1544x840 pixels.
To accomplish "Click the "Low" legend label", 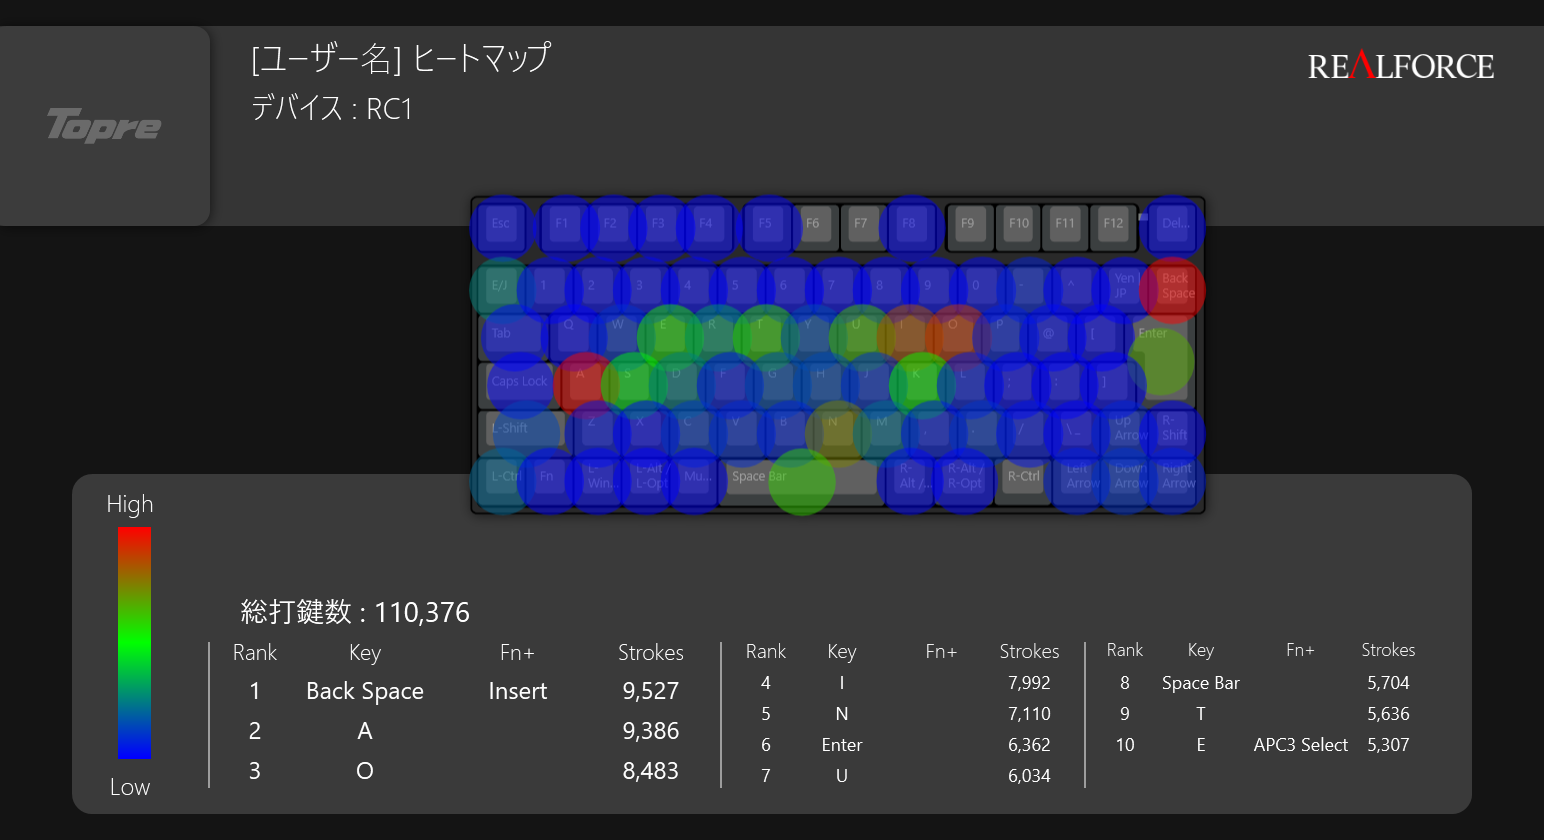I will tap(130, 787).
